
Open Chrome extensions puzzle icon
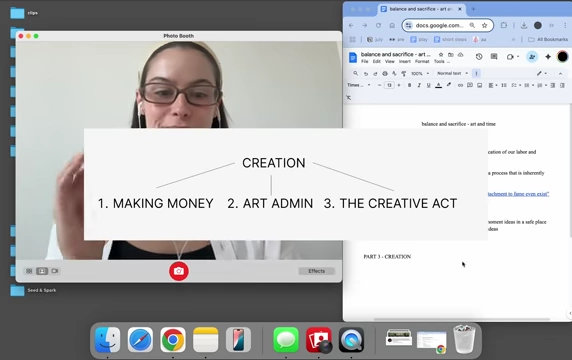504,26
